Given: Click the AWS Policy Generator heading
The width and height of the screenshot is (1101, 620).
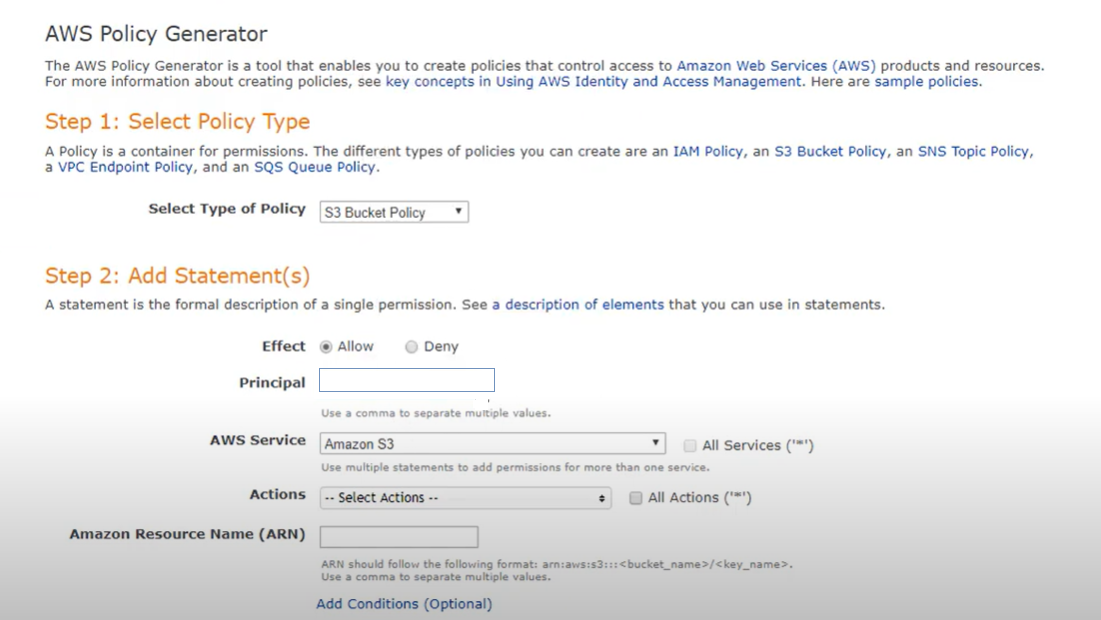Looking at the screenshot, I should coord(156,33).
